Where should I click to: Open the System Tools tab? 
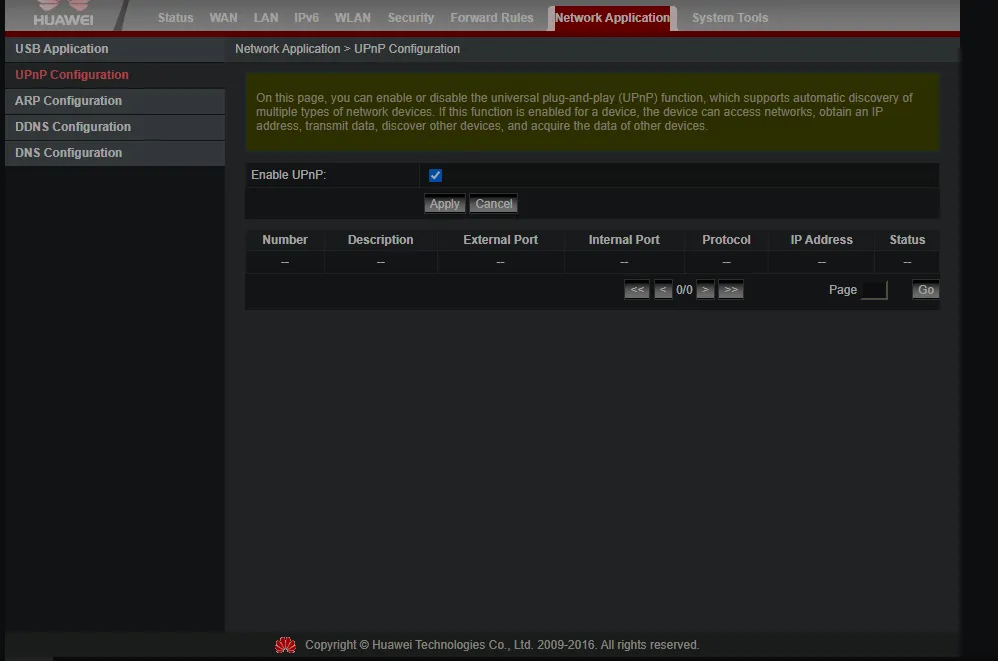(730, 18)
